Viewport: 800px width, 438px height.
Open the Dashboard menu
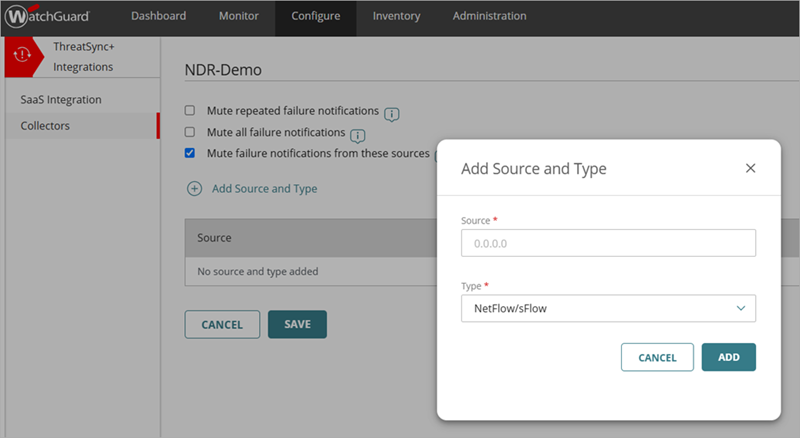158,17
